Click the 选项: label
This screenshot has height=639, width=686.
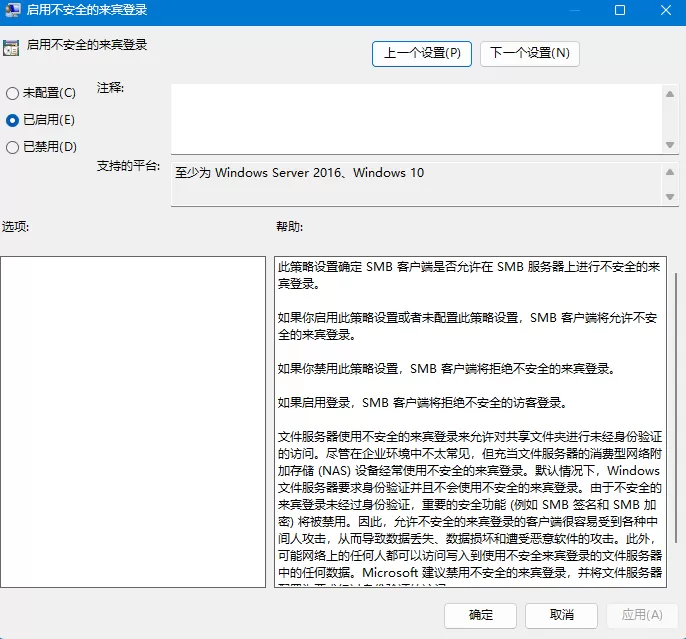(x=15, y=227)
